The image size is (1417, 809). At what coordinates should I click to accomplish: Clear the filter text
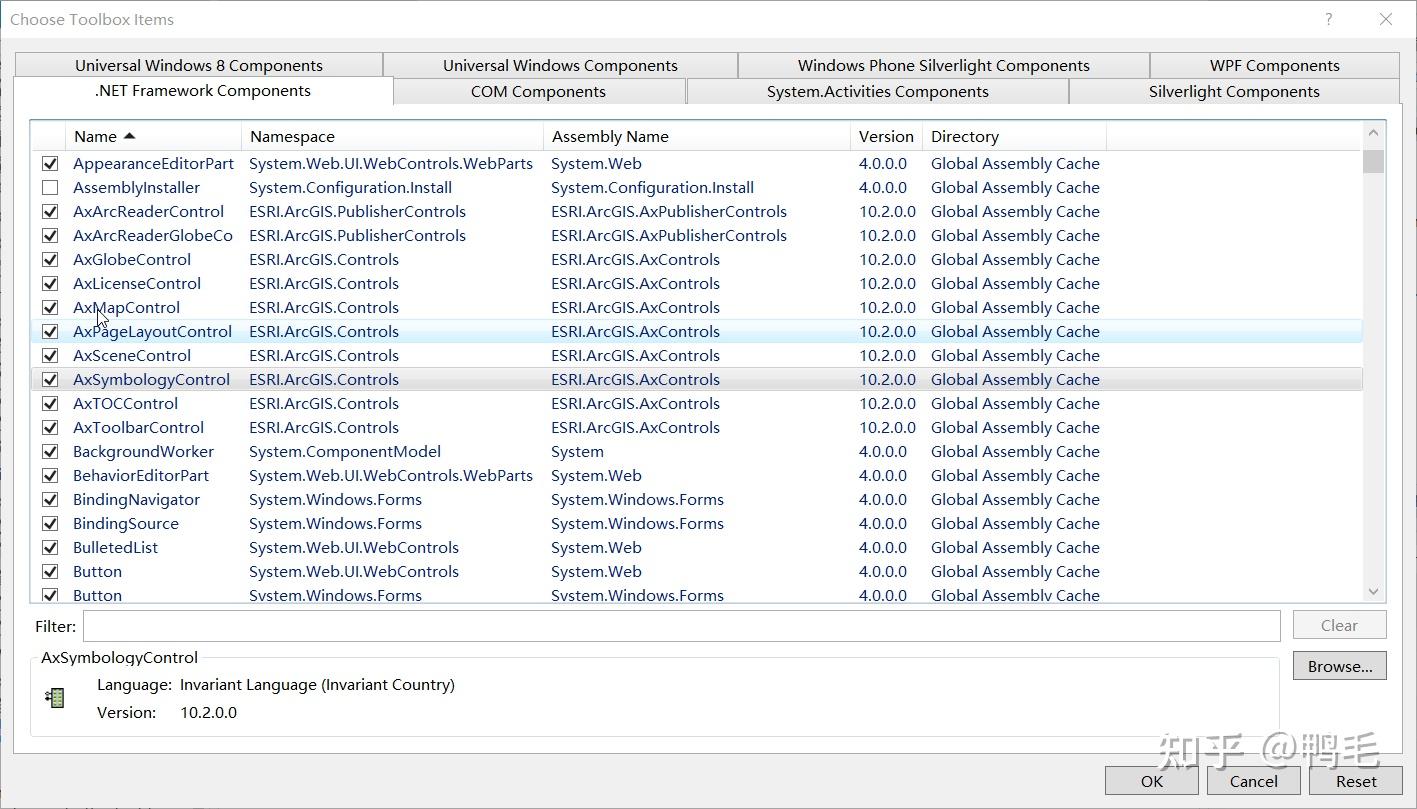tap(1339, 624)
